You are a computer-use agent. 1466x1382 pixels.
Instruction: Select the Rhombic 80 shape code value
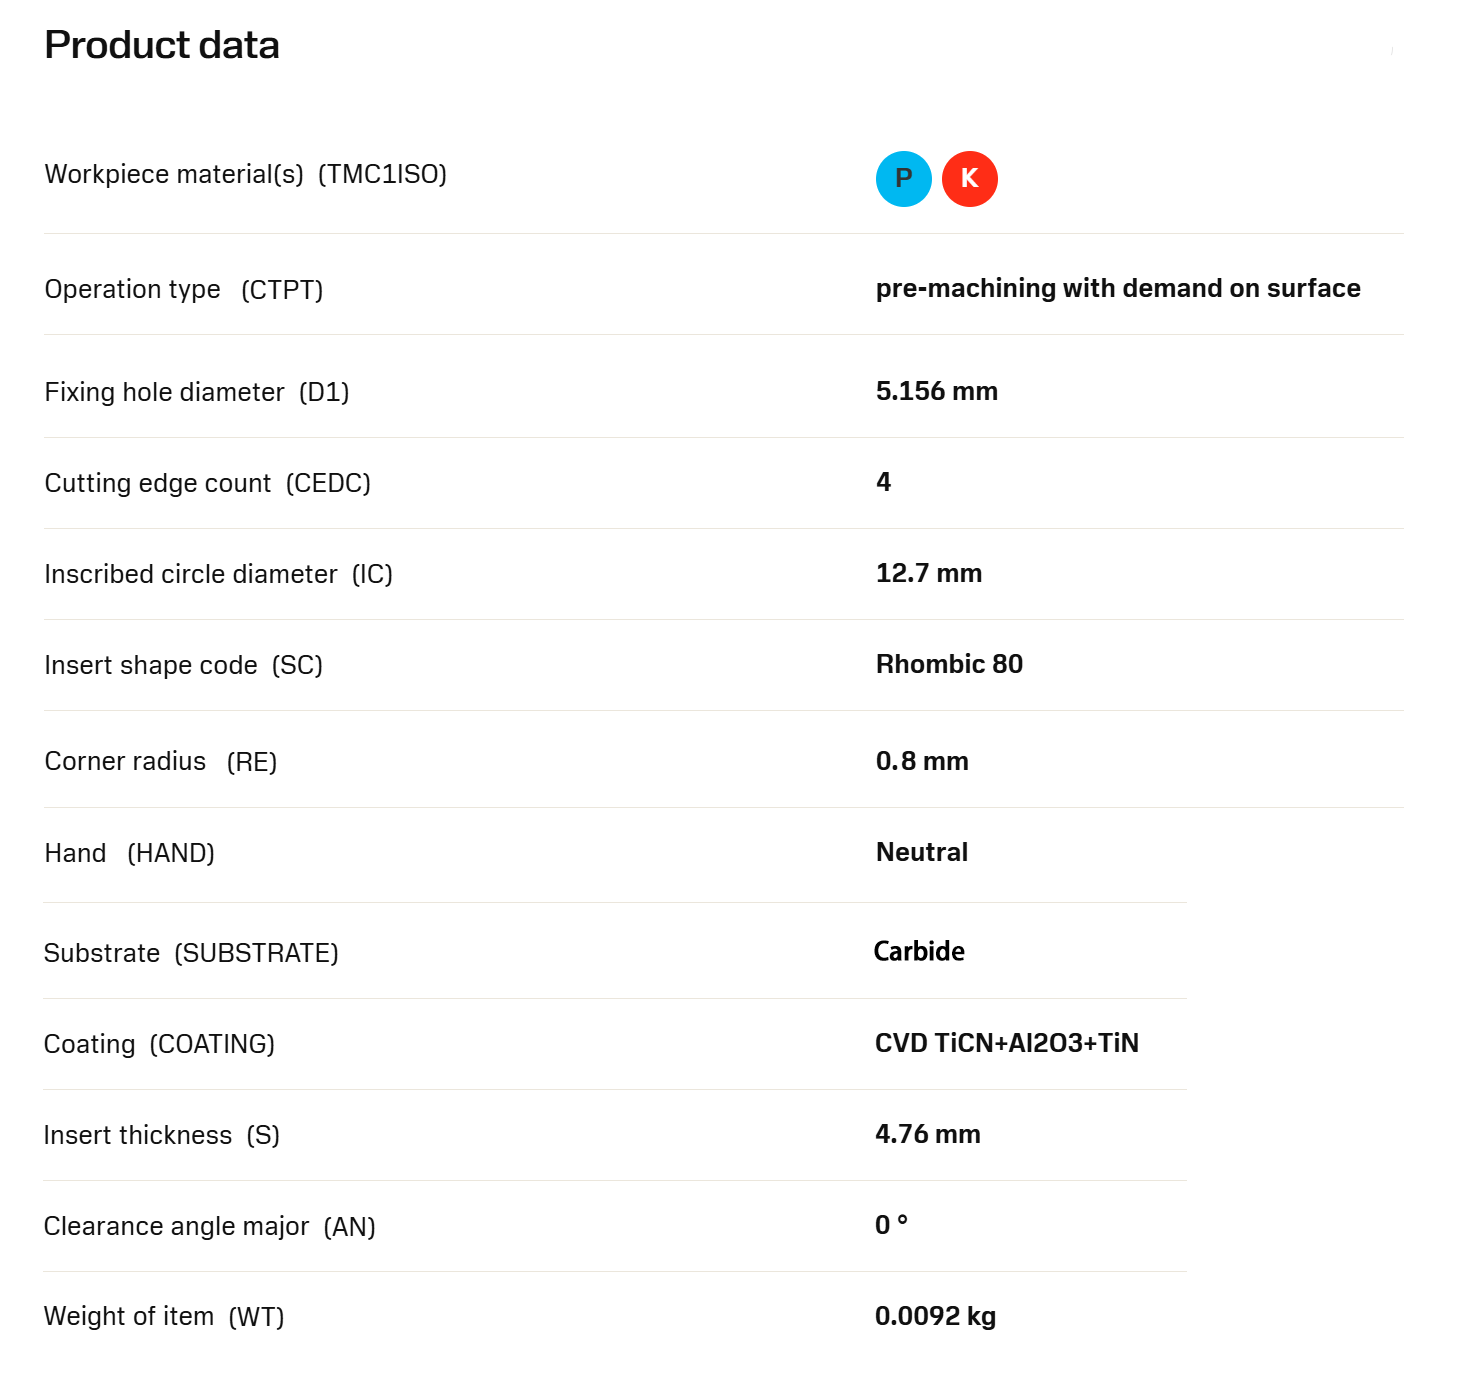(x=948, y=664)
